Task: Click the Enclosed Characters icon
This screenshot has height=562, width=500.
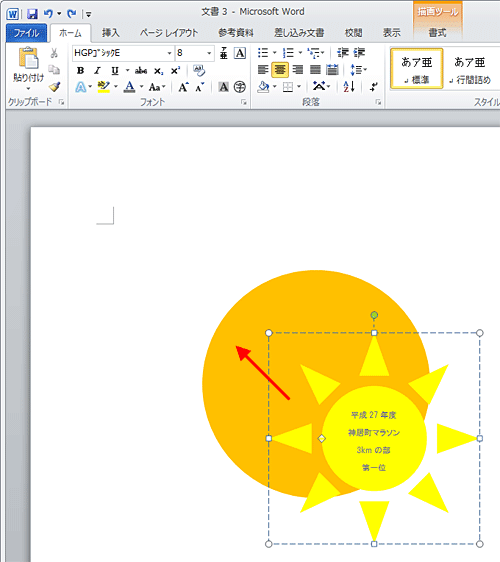Action: (x=240, y=87)
